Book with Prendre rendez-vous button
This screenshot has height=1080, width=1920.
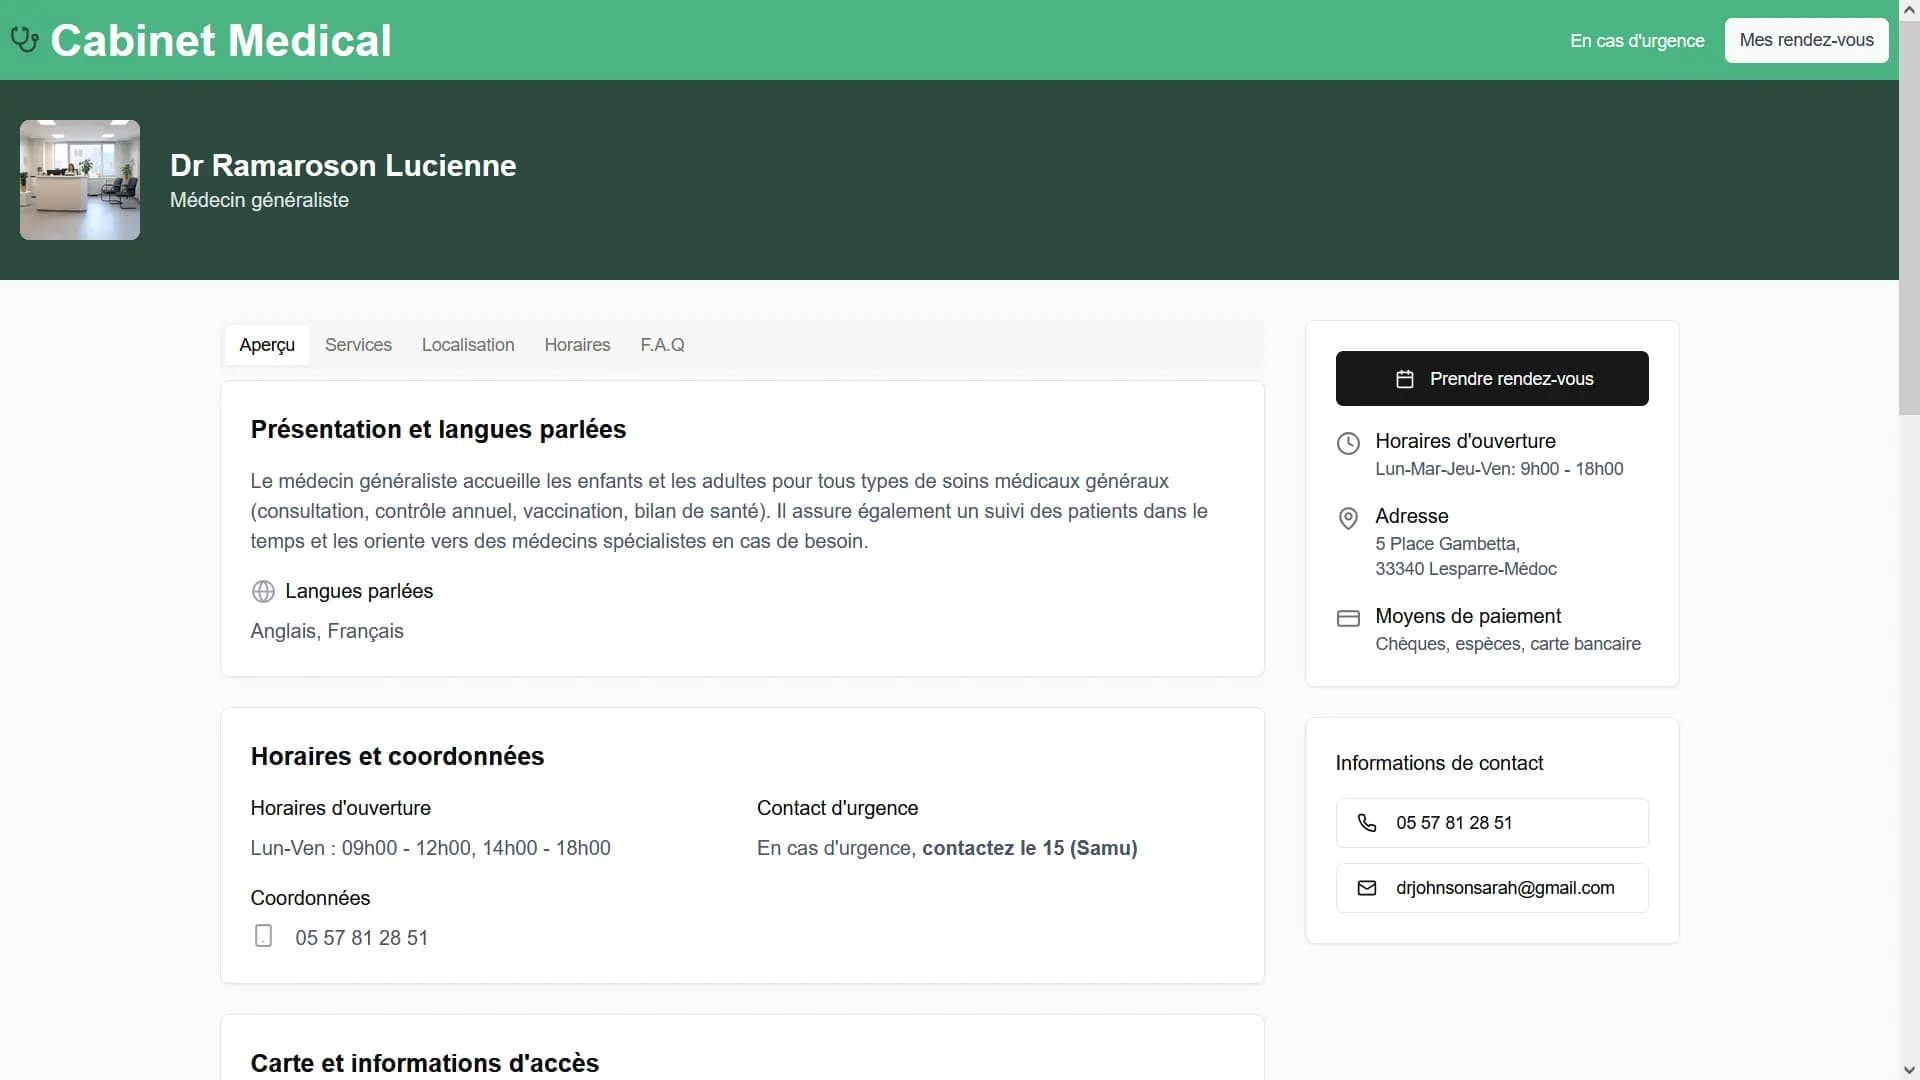tap(1492, 379)
